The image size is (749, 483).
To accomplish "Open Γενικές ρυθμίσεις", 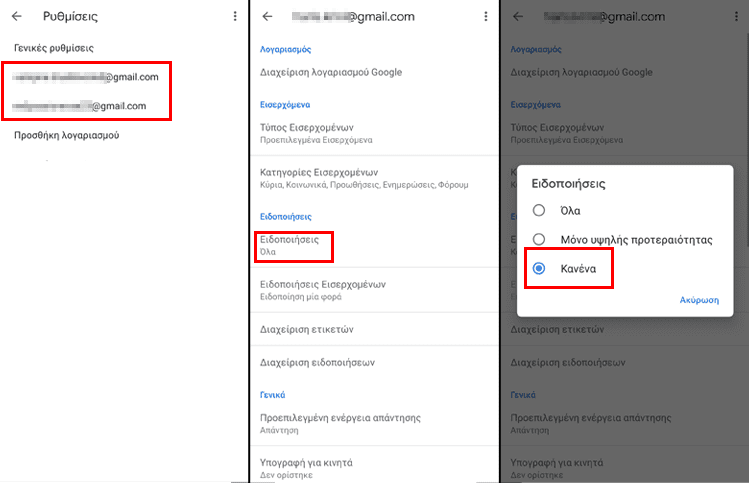I will click(54, 48).
